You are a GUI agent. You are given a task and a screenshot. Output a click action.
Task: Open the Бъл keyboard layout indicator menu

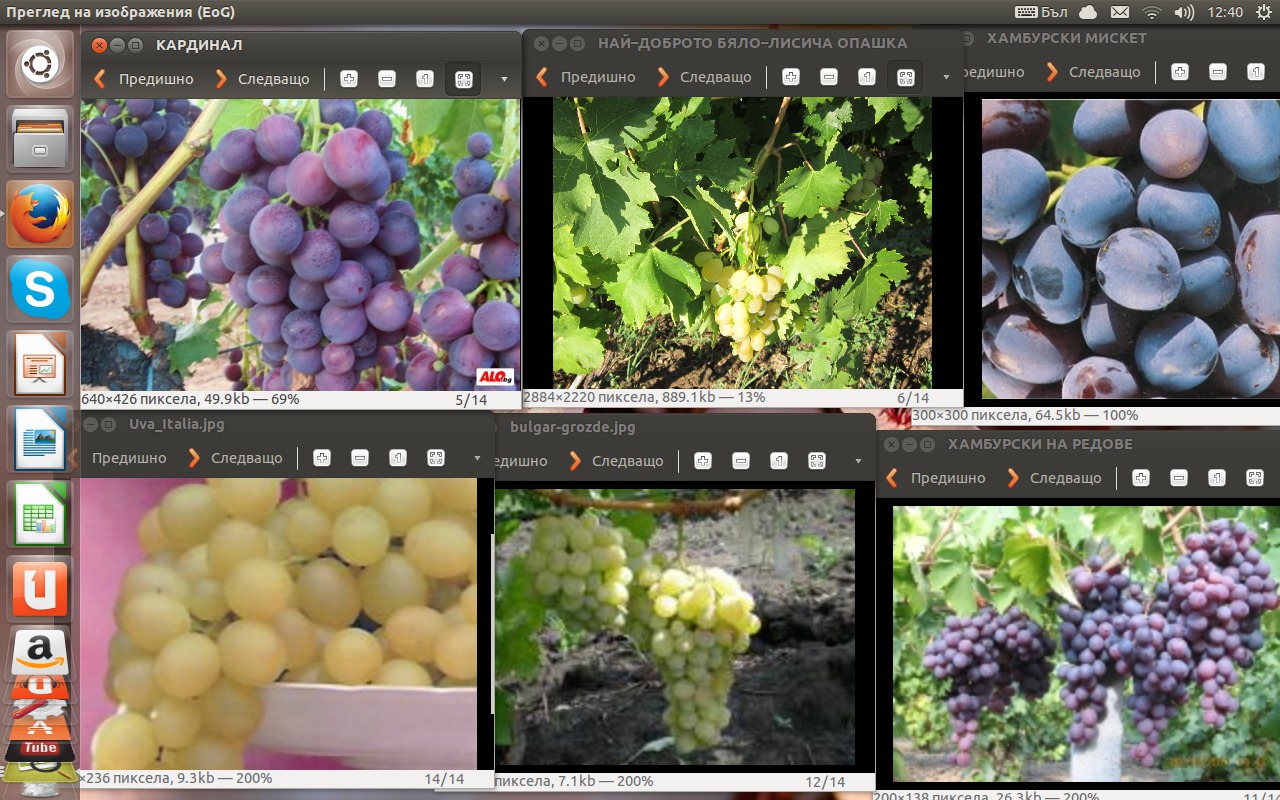click(x=1038, y=12)
